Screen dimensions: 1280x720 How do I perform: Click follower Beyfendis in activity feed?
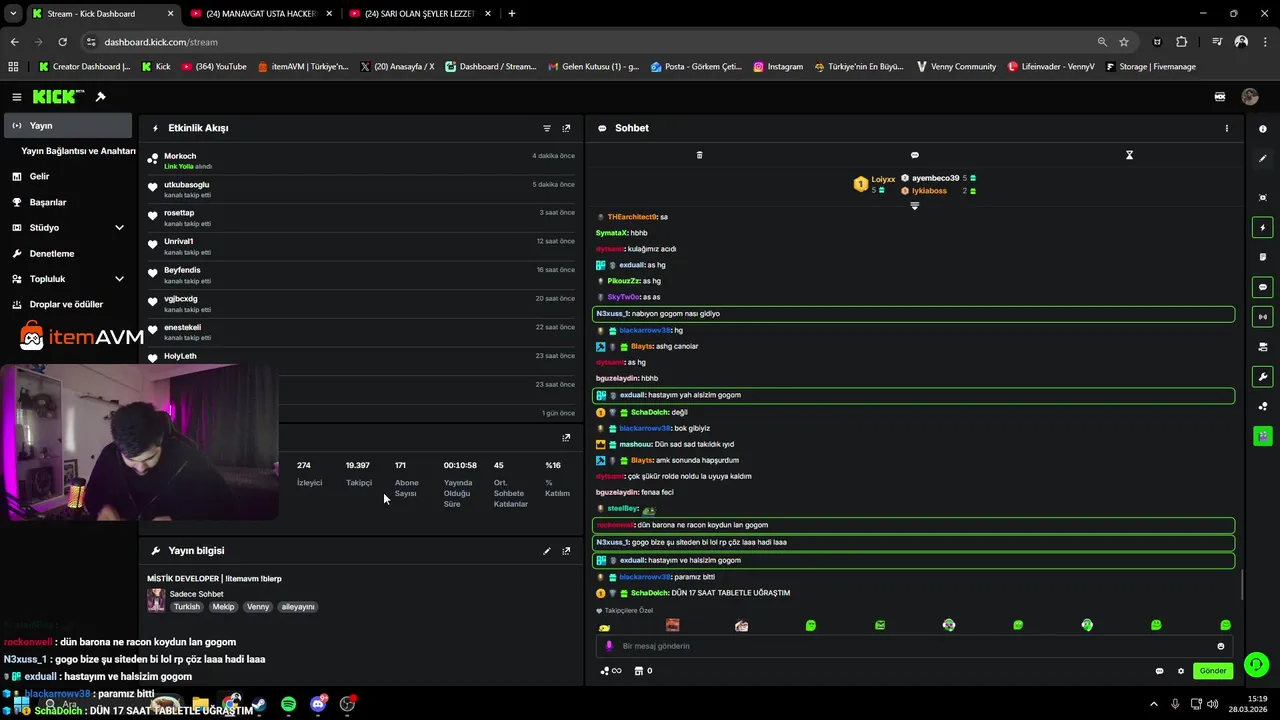tap(182, 270)
